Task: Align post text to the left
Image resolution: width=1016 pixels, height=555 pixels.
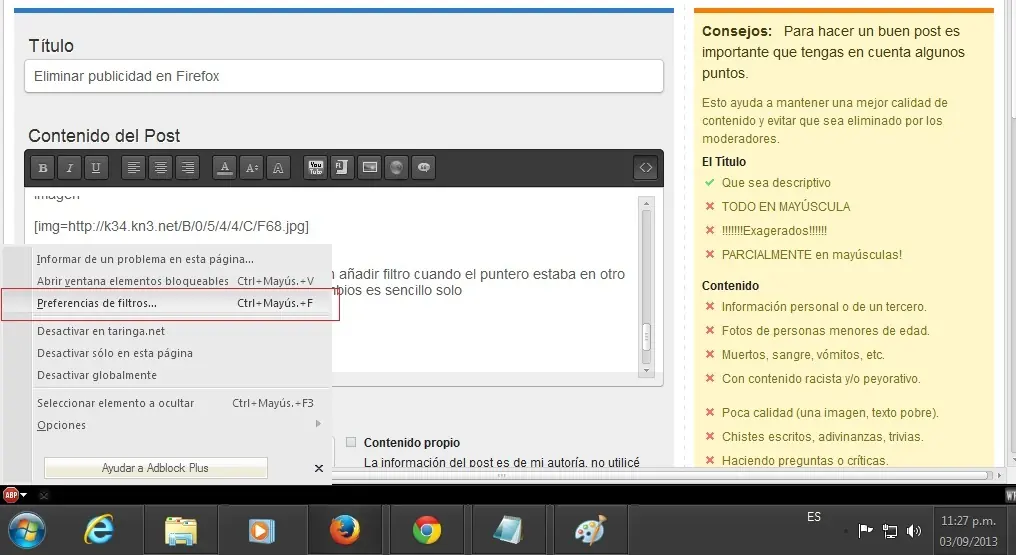Action: click(x=133, y=168)
